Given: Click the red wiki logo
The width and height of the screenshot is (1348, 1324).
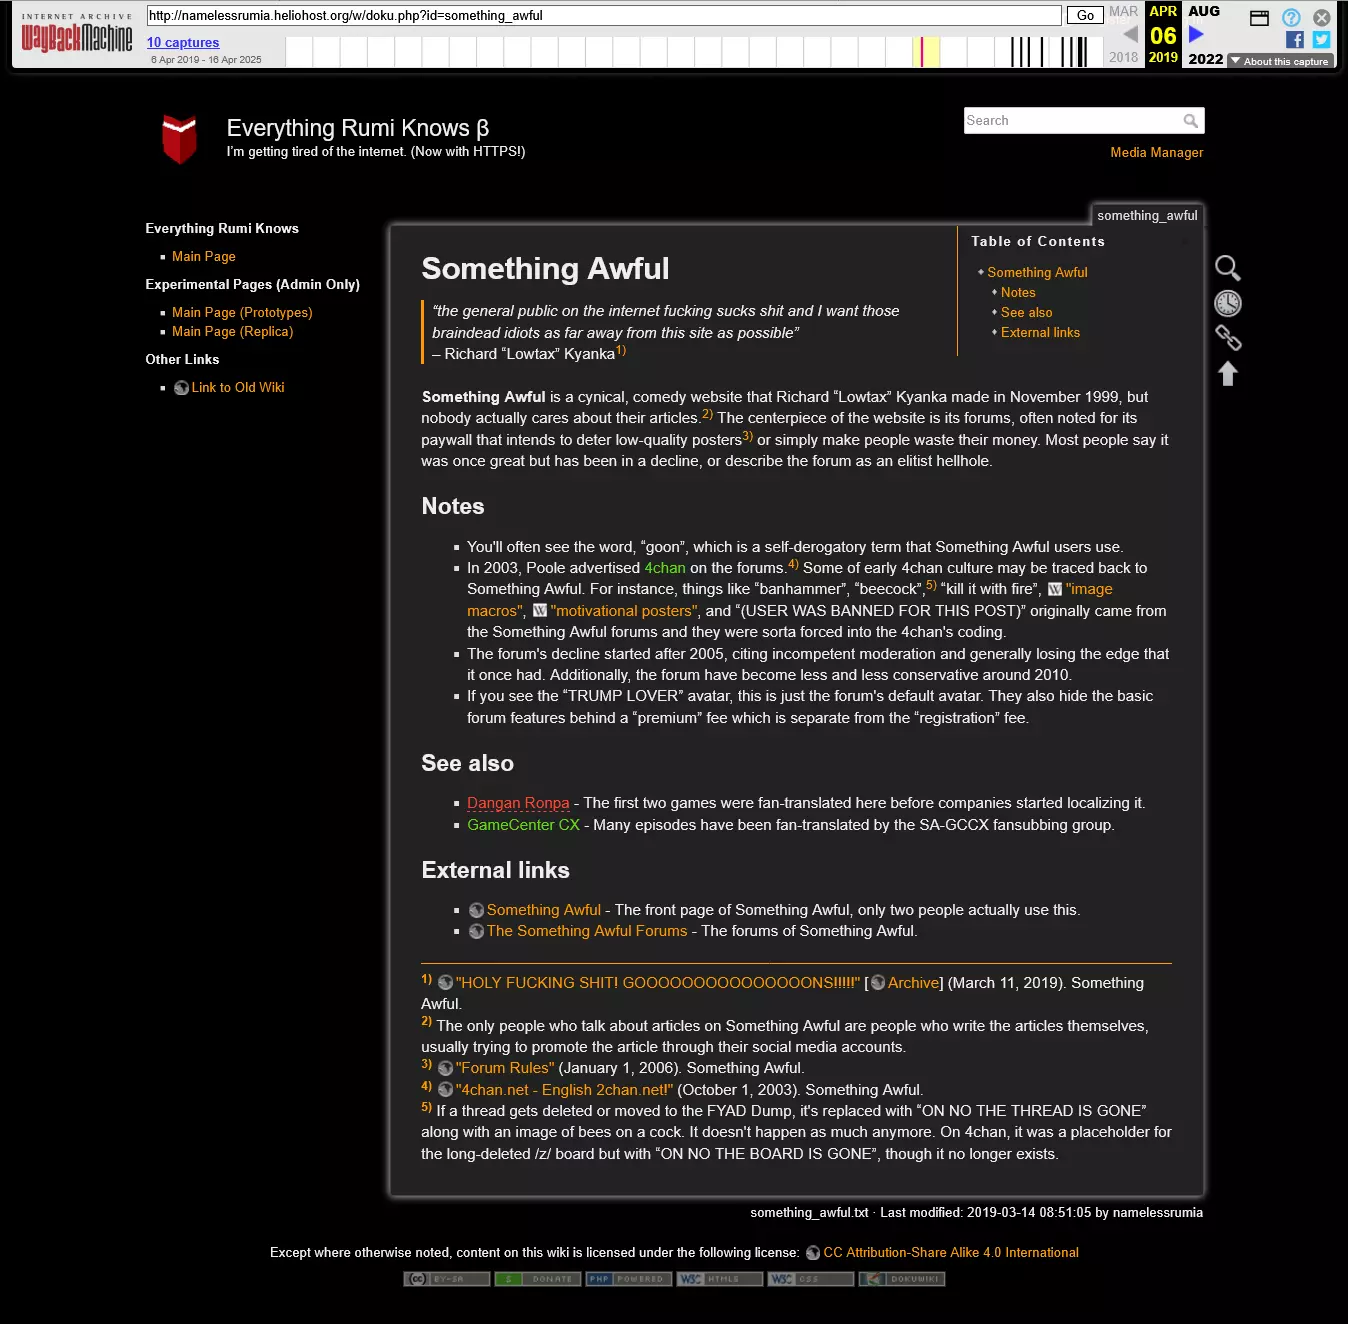Looking at the screenshot, I should 180,138.
